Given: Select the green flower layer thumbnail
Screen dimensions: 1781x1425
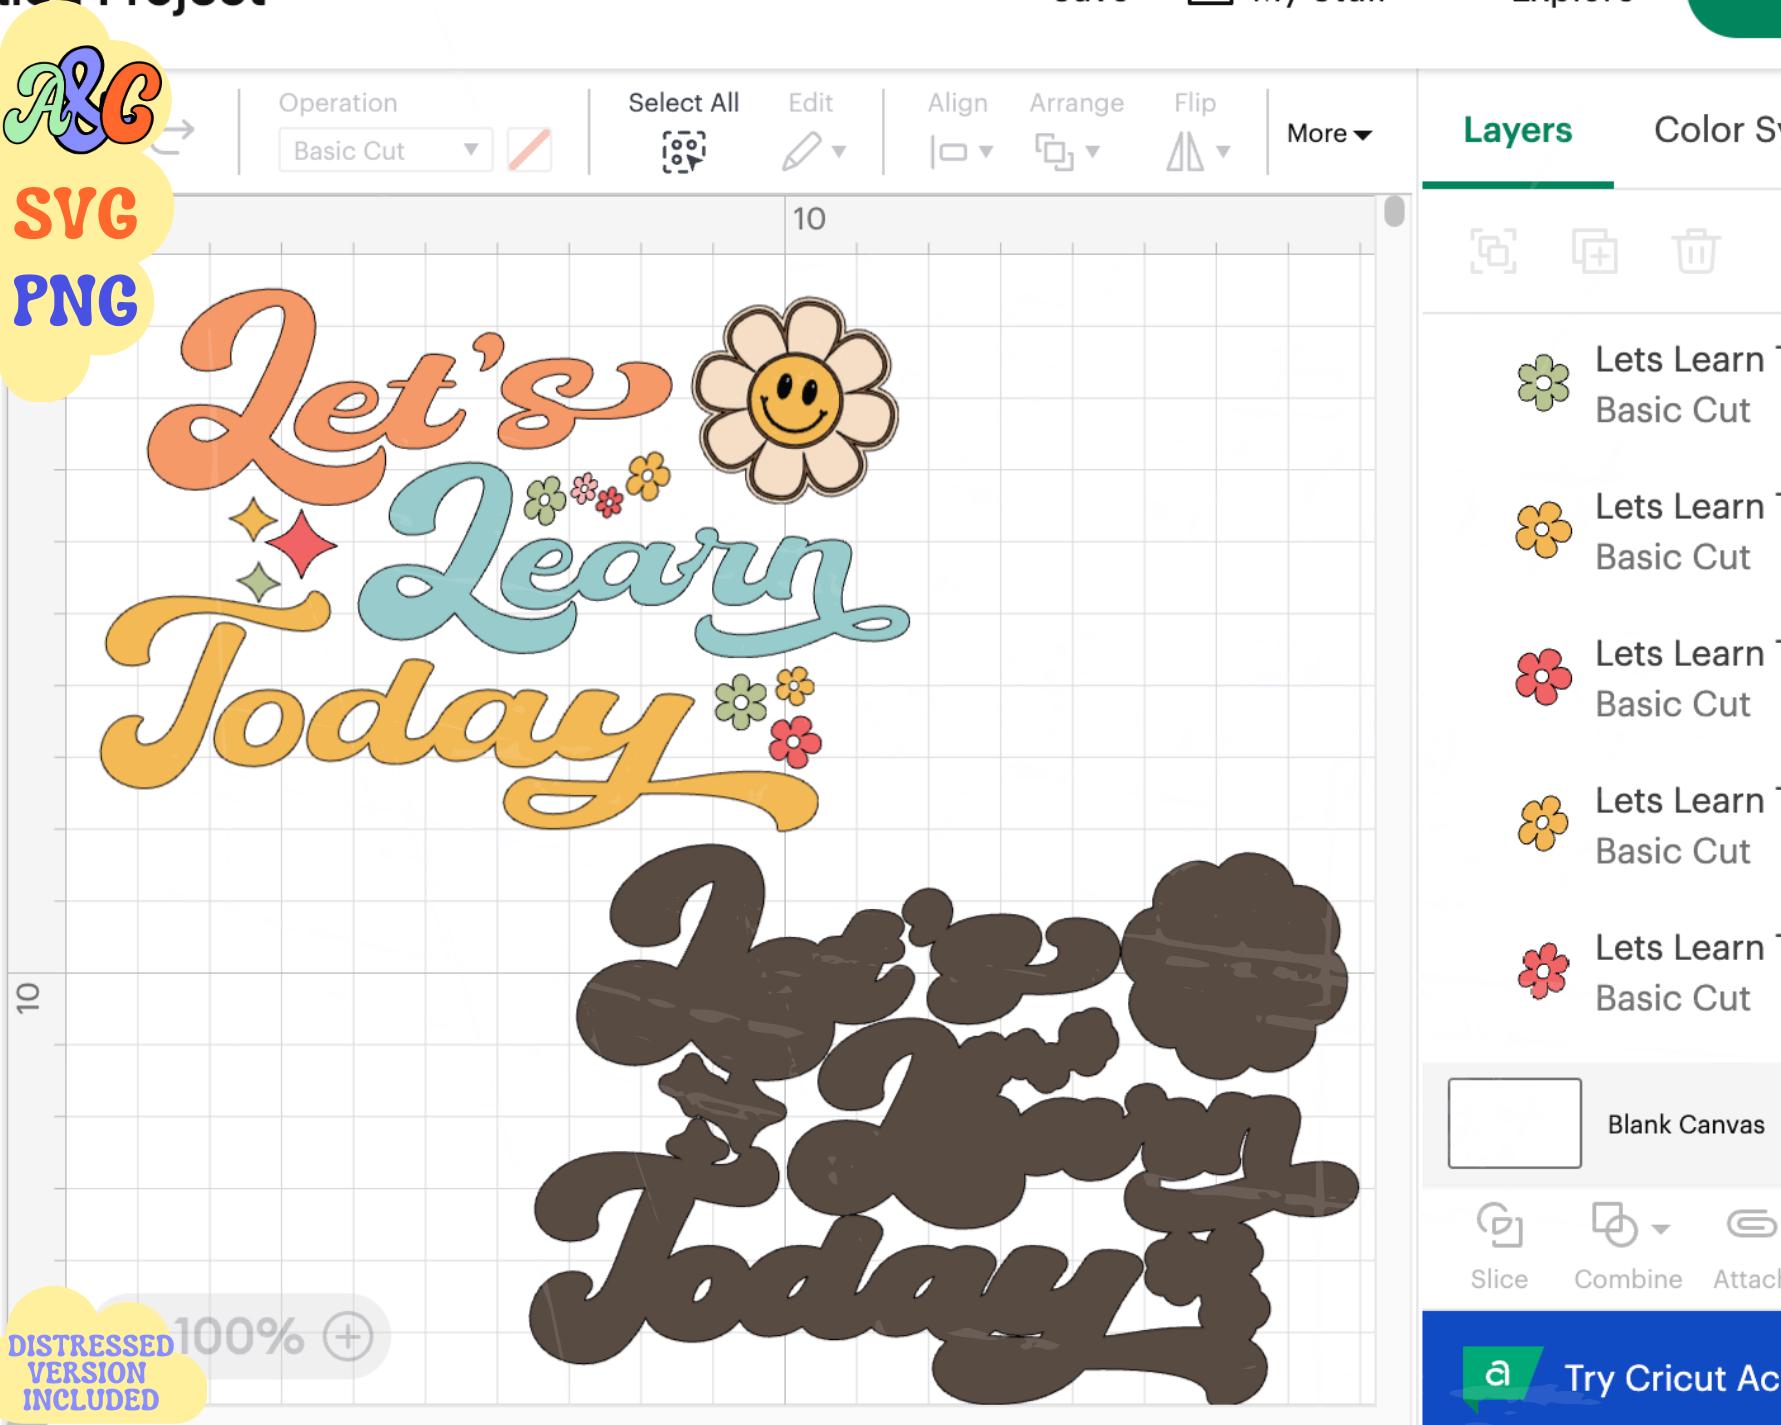Looking at the screenshot, I should (1543, 383).
